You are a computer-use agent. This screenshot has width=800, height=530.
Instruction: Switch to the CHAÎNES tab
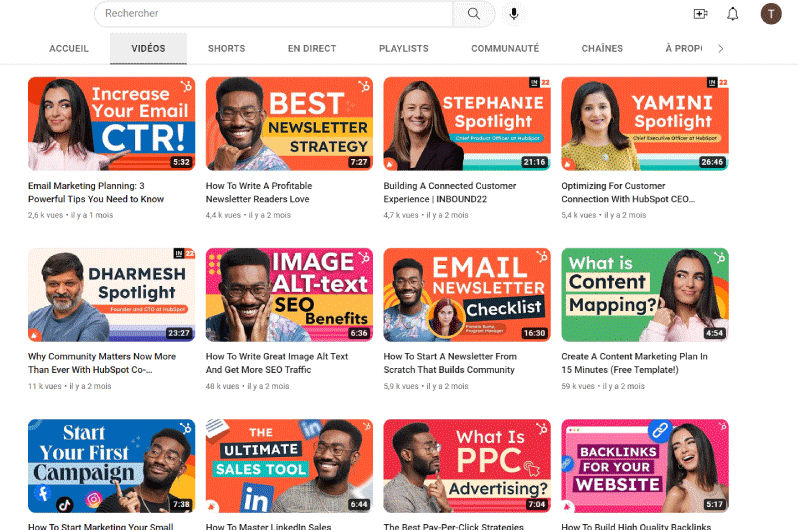[602, 48]
